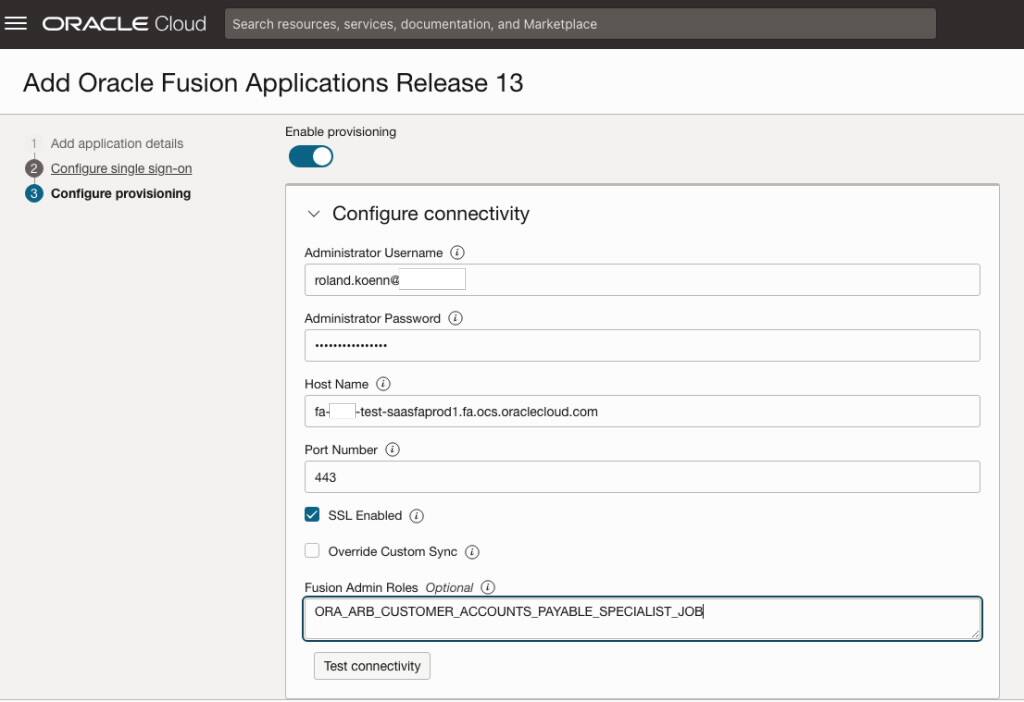Image resolution: width=1024 pixels, height=702 pixels.
Task: Collapse the Configure connectivity section
Action: (314, 213)
